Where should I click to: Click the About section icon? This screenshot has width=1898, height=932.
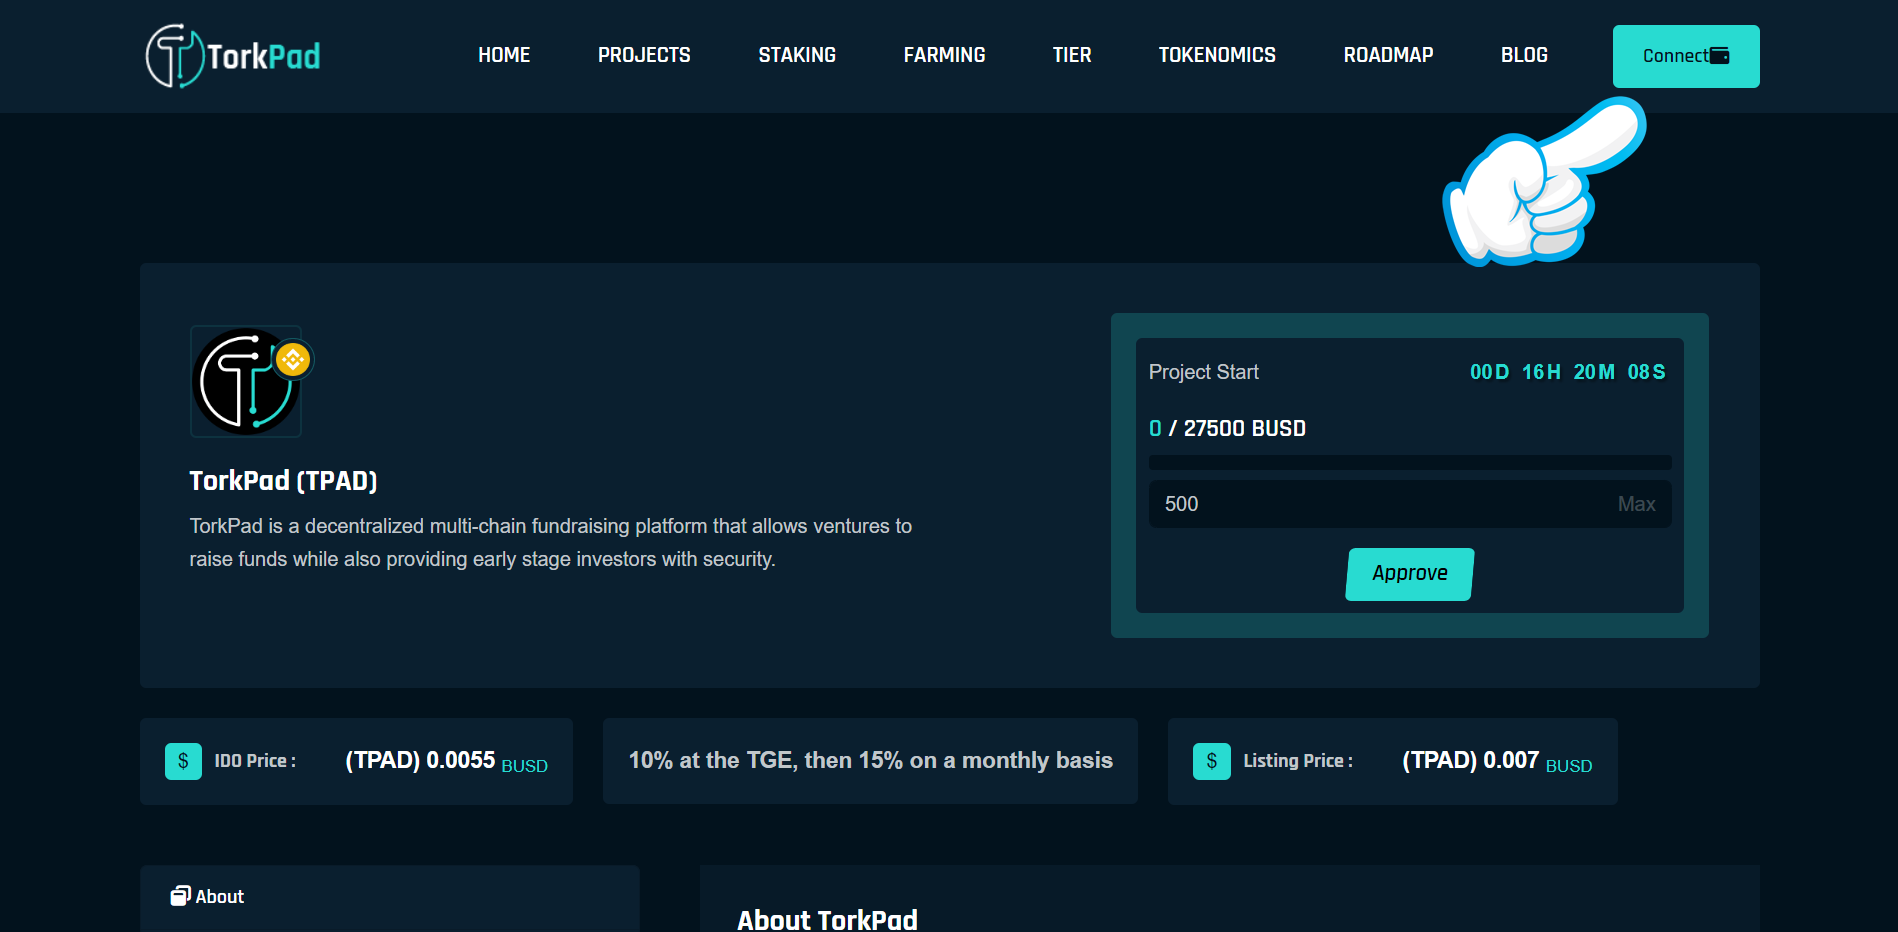180,896
